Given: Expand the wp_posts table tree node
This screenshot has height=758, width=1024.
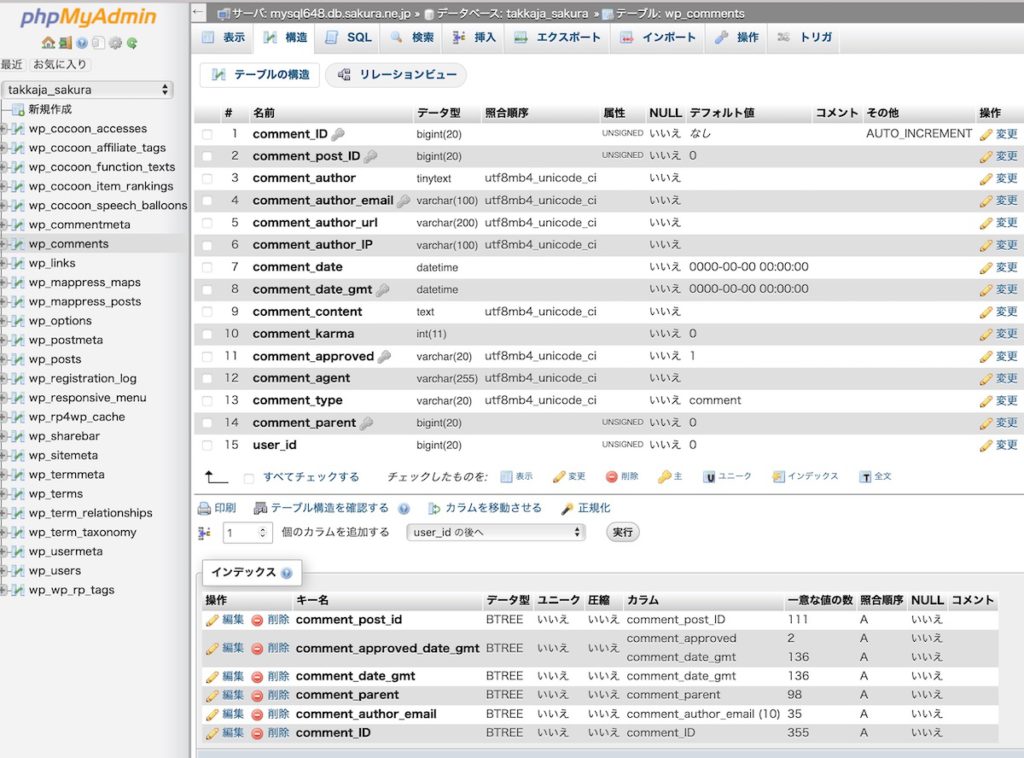Looking at the screenshot, I should (5, 359).
